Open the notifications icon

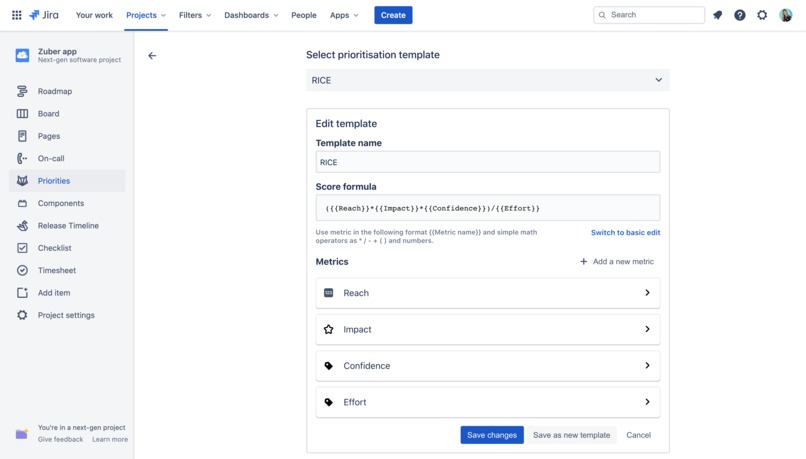[718, 15]
